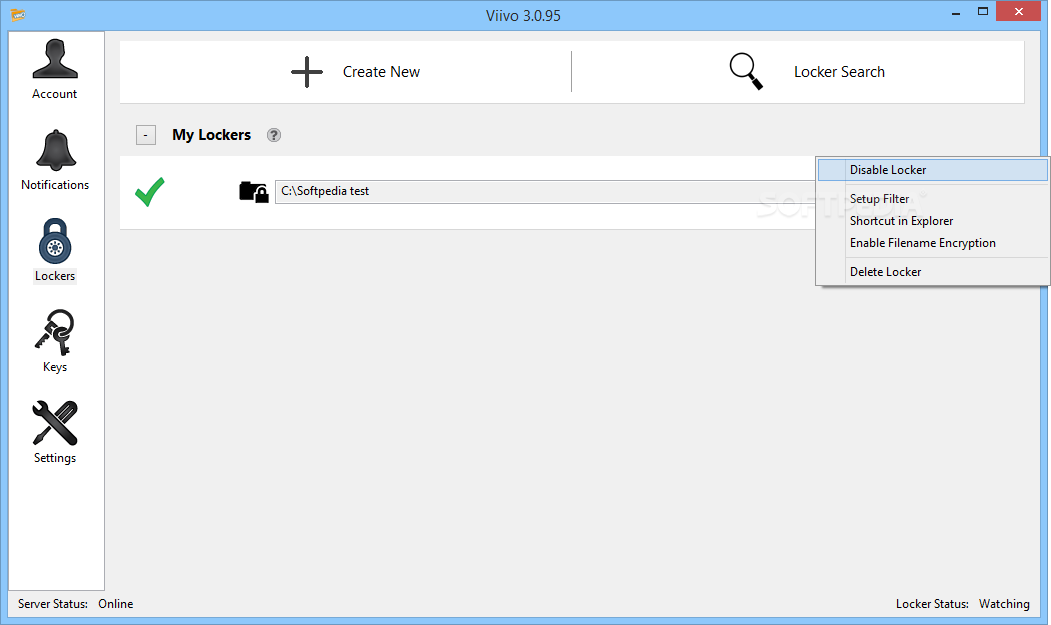Screen dimensions: 1051x625
Task: Click the locked folder icon for Softpedia test
Action: (254, 192)
